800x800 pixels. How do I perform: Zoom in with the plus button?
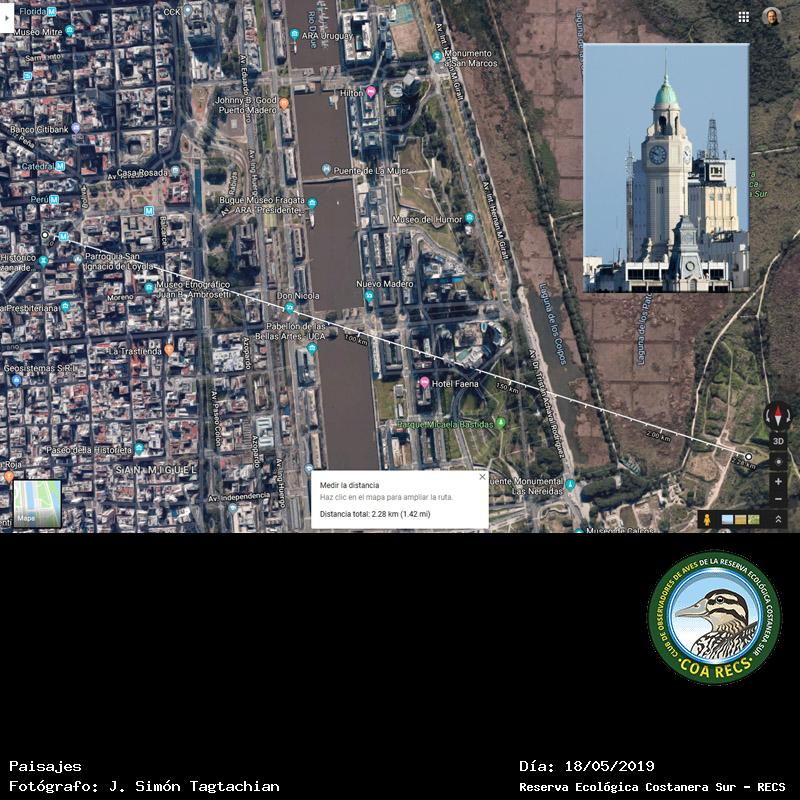778,482
